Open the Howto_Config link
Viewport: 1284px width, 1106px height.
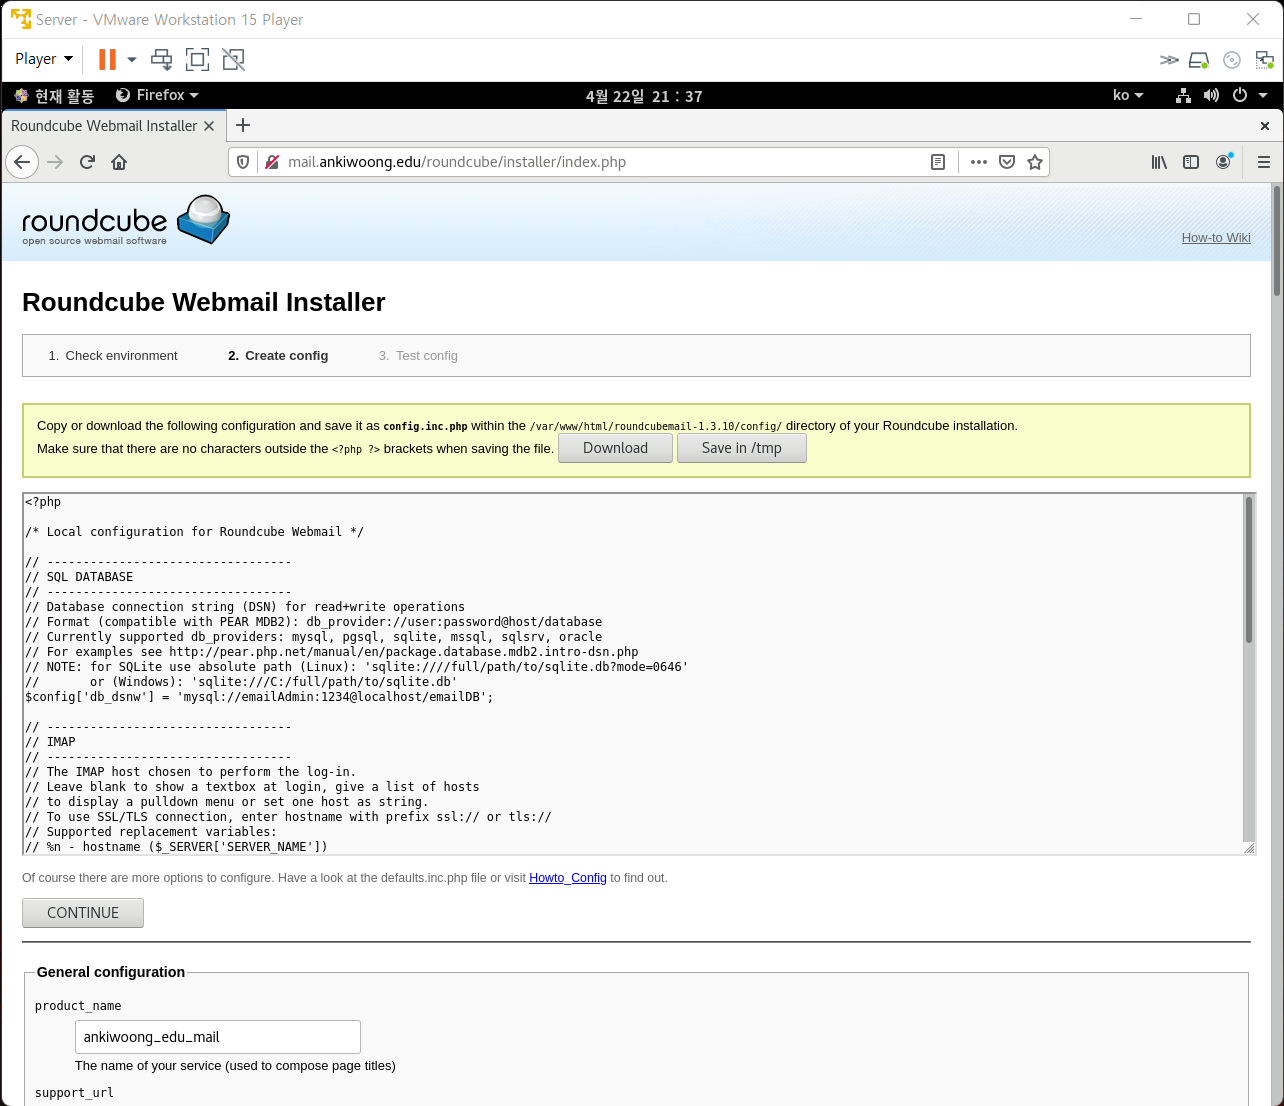[568, 878]
